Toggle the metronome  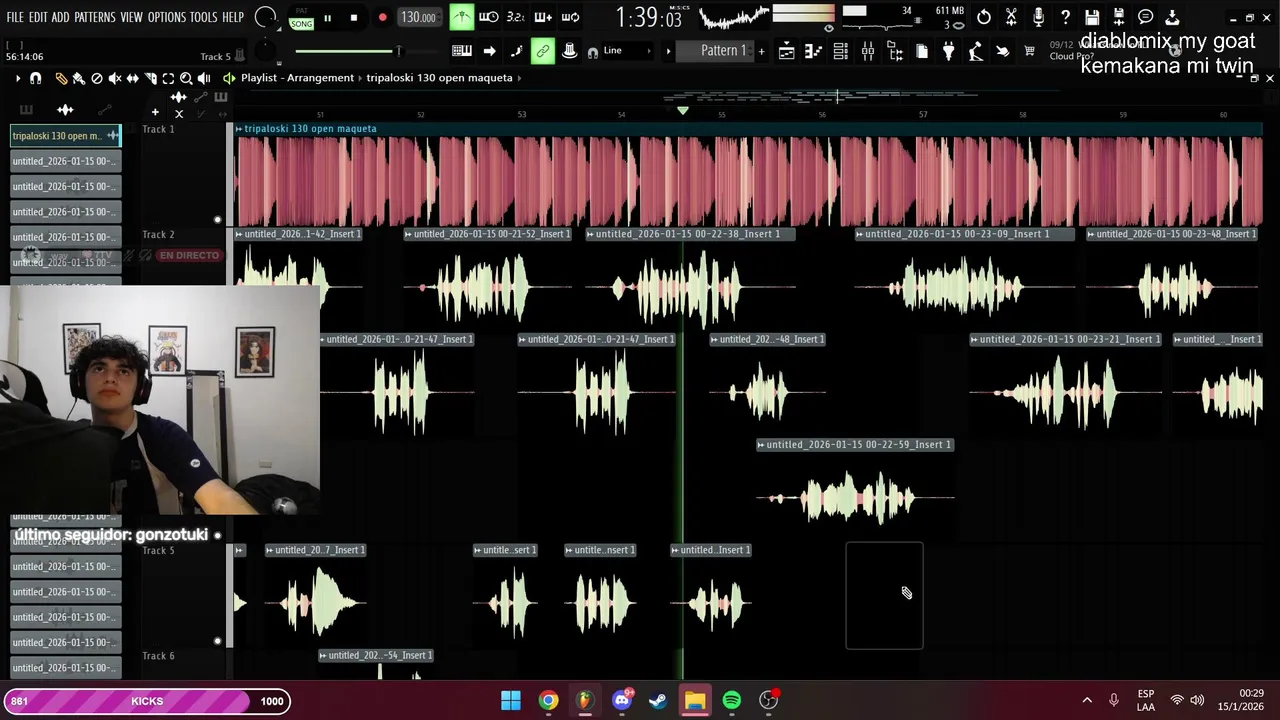tap(462, 17)
